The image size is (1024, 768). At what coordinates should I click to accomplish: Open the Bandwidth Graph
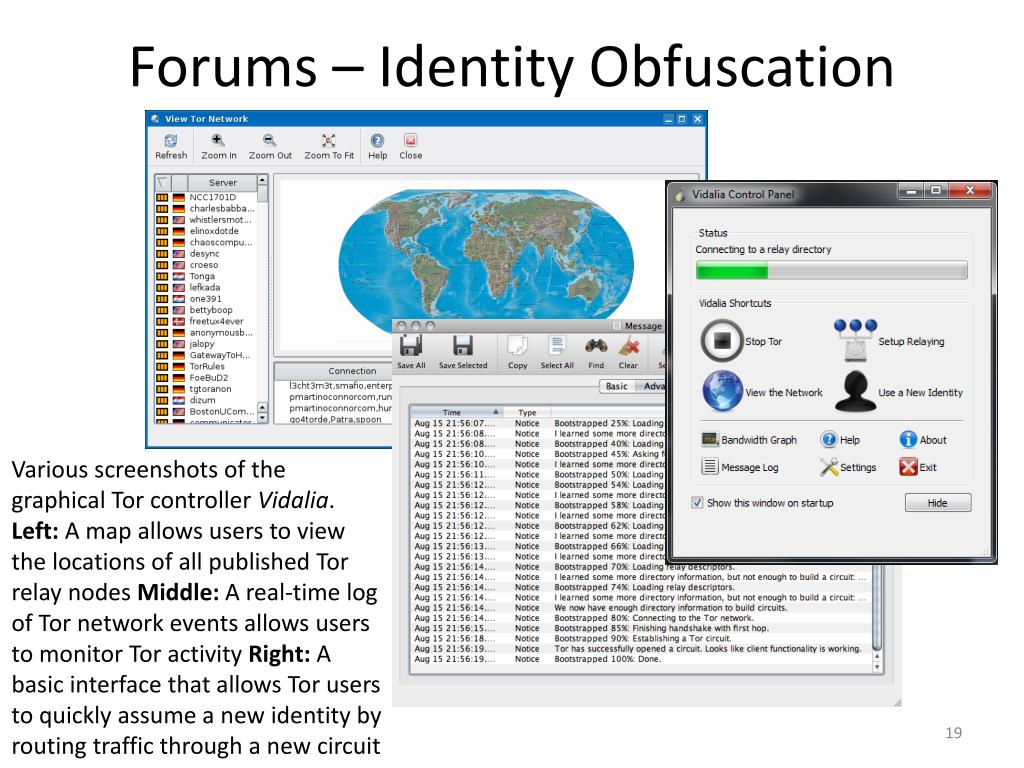point(749,440)
